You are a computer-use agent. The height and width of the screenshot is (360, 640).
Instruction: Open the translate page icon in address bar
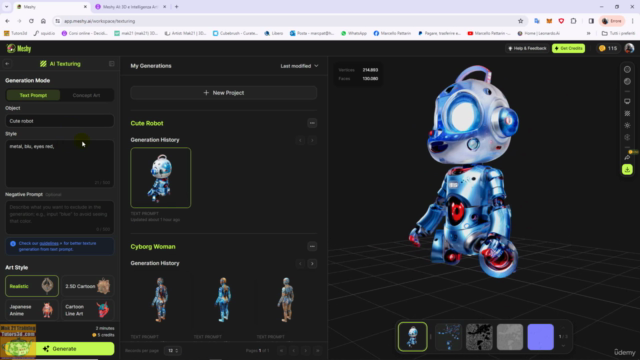click(x=537, y=21)
